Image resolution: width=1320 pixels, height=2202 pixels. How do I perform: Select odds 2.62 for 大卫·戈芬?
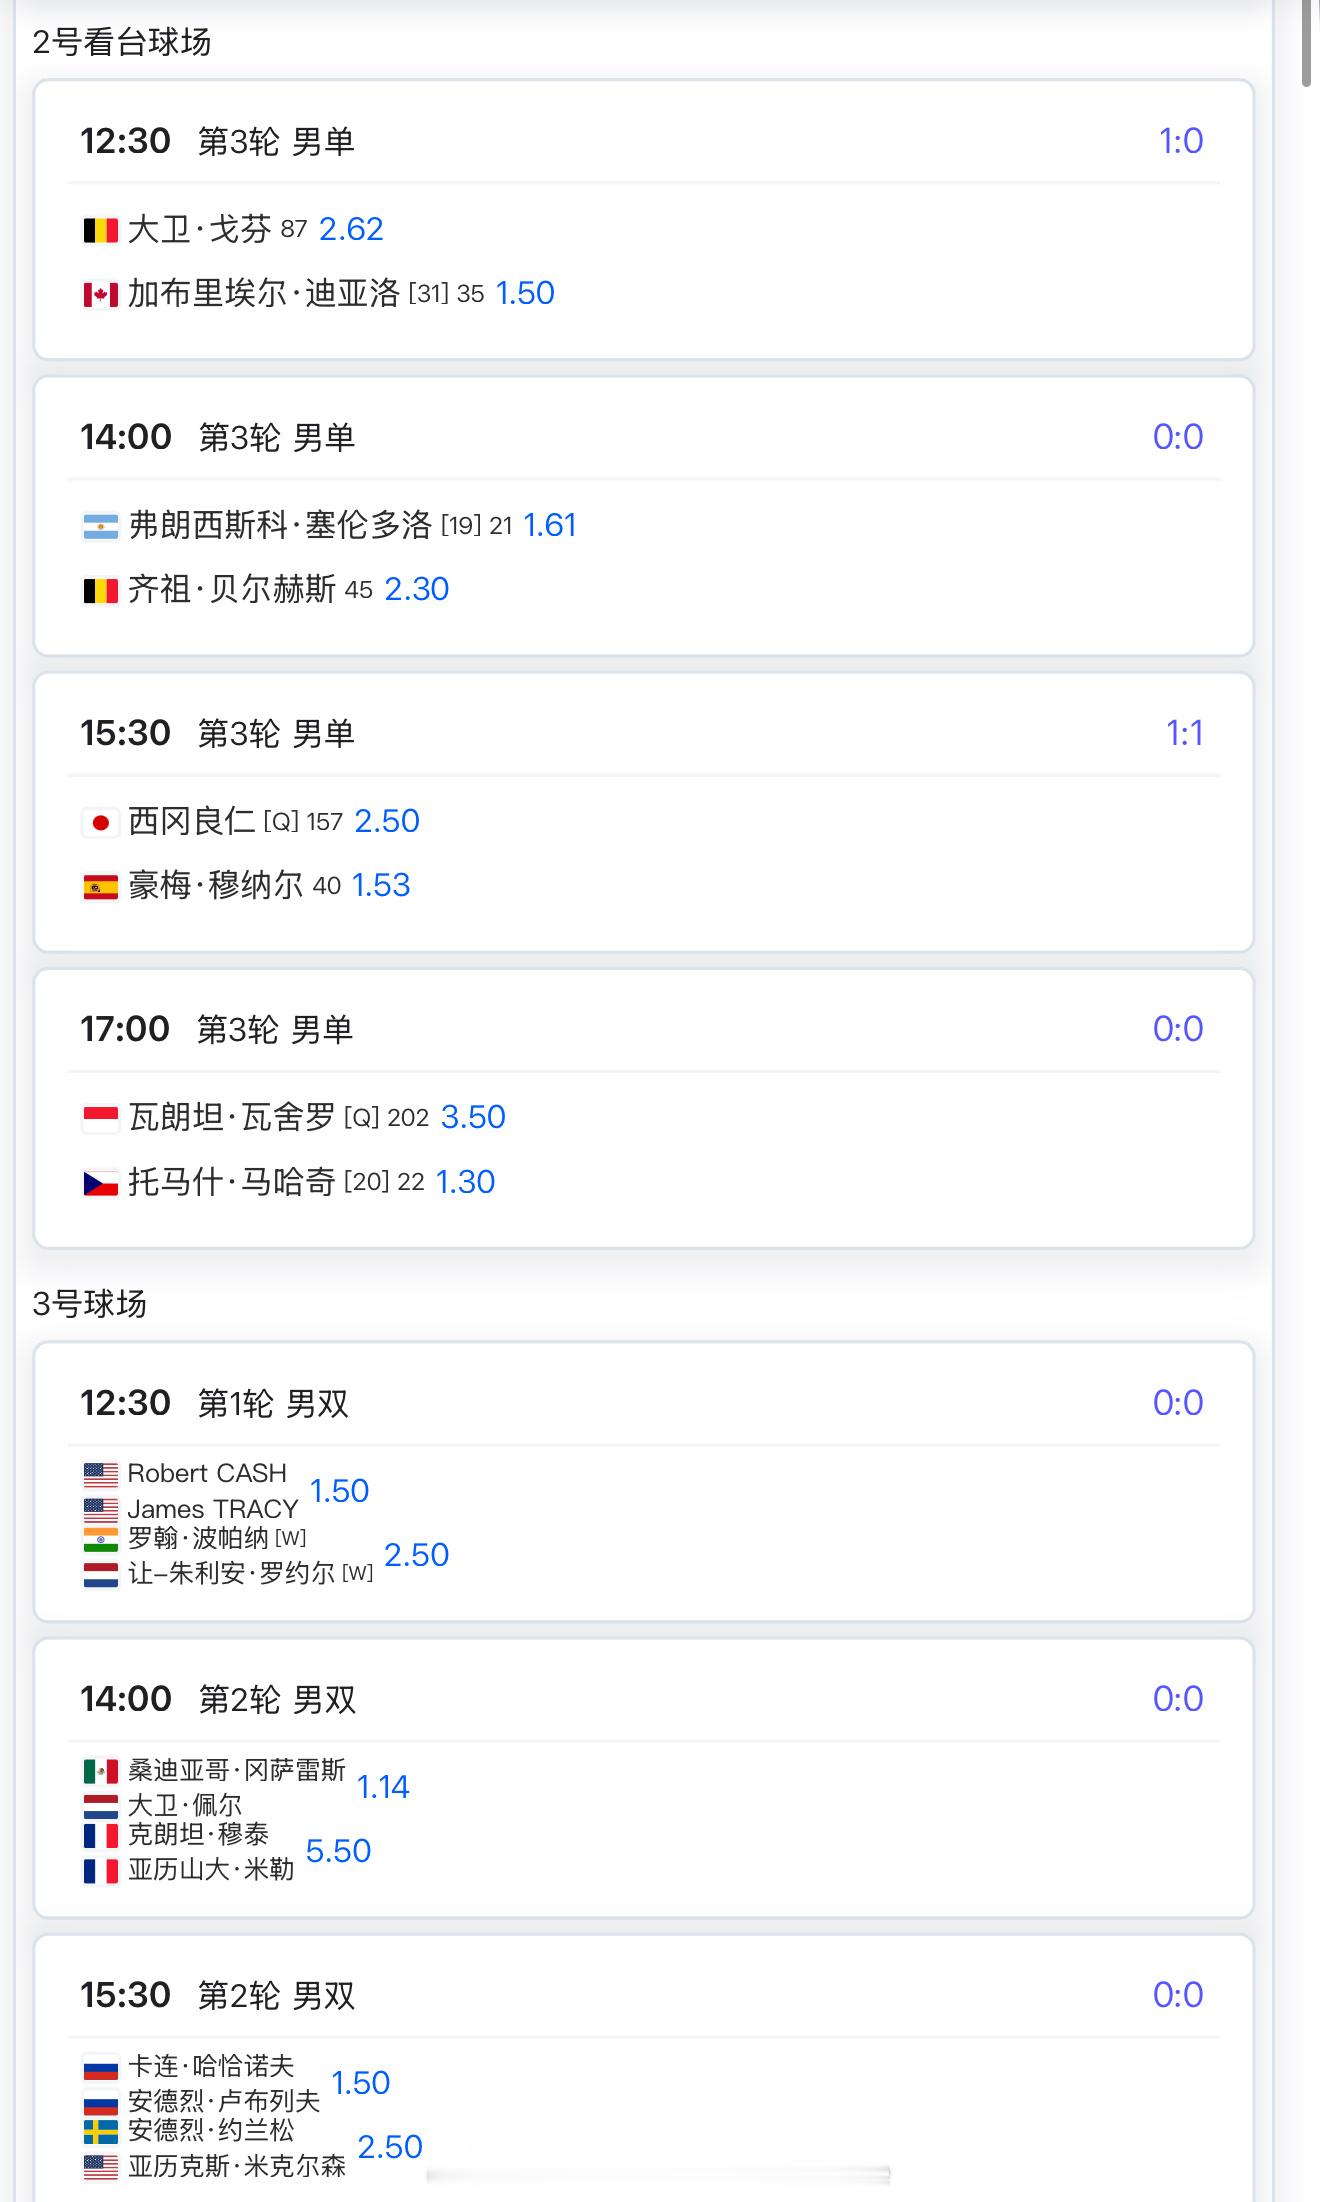[351, 230]
